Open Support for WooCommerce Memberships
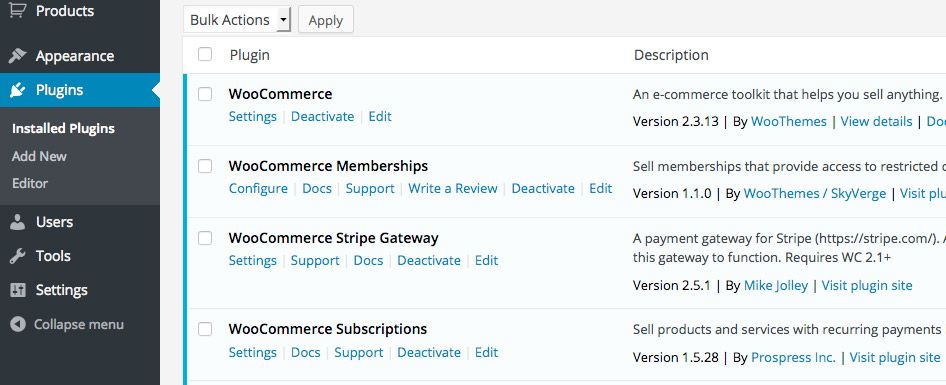The height and width of the screenshot is (385, 946). [x=370, y=188]
